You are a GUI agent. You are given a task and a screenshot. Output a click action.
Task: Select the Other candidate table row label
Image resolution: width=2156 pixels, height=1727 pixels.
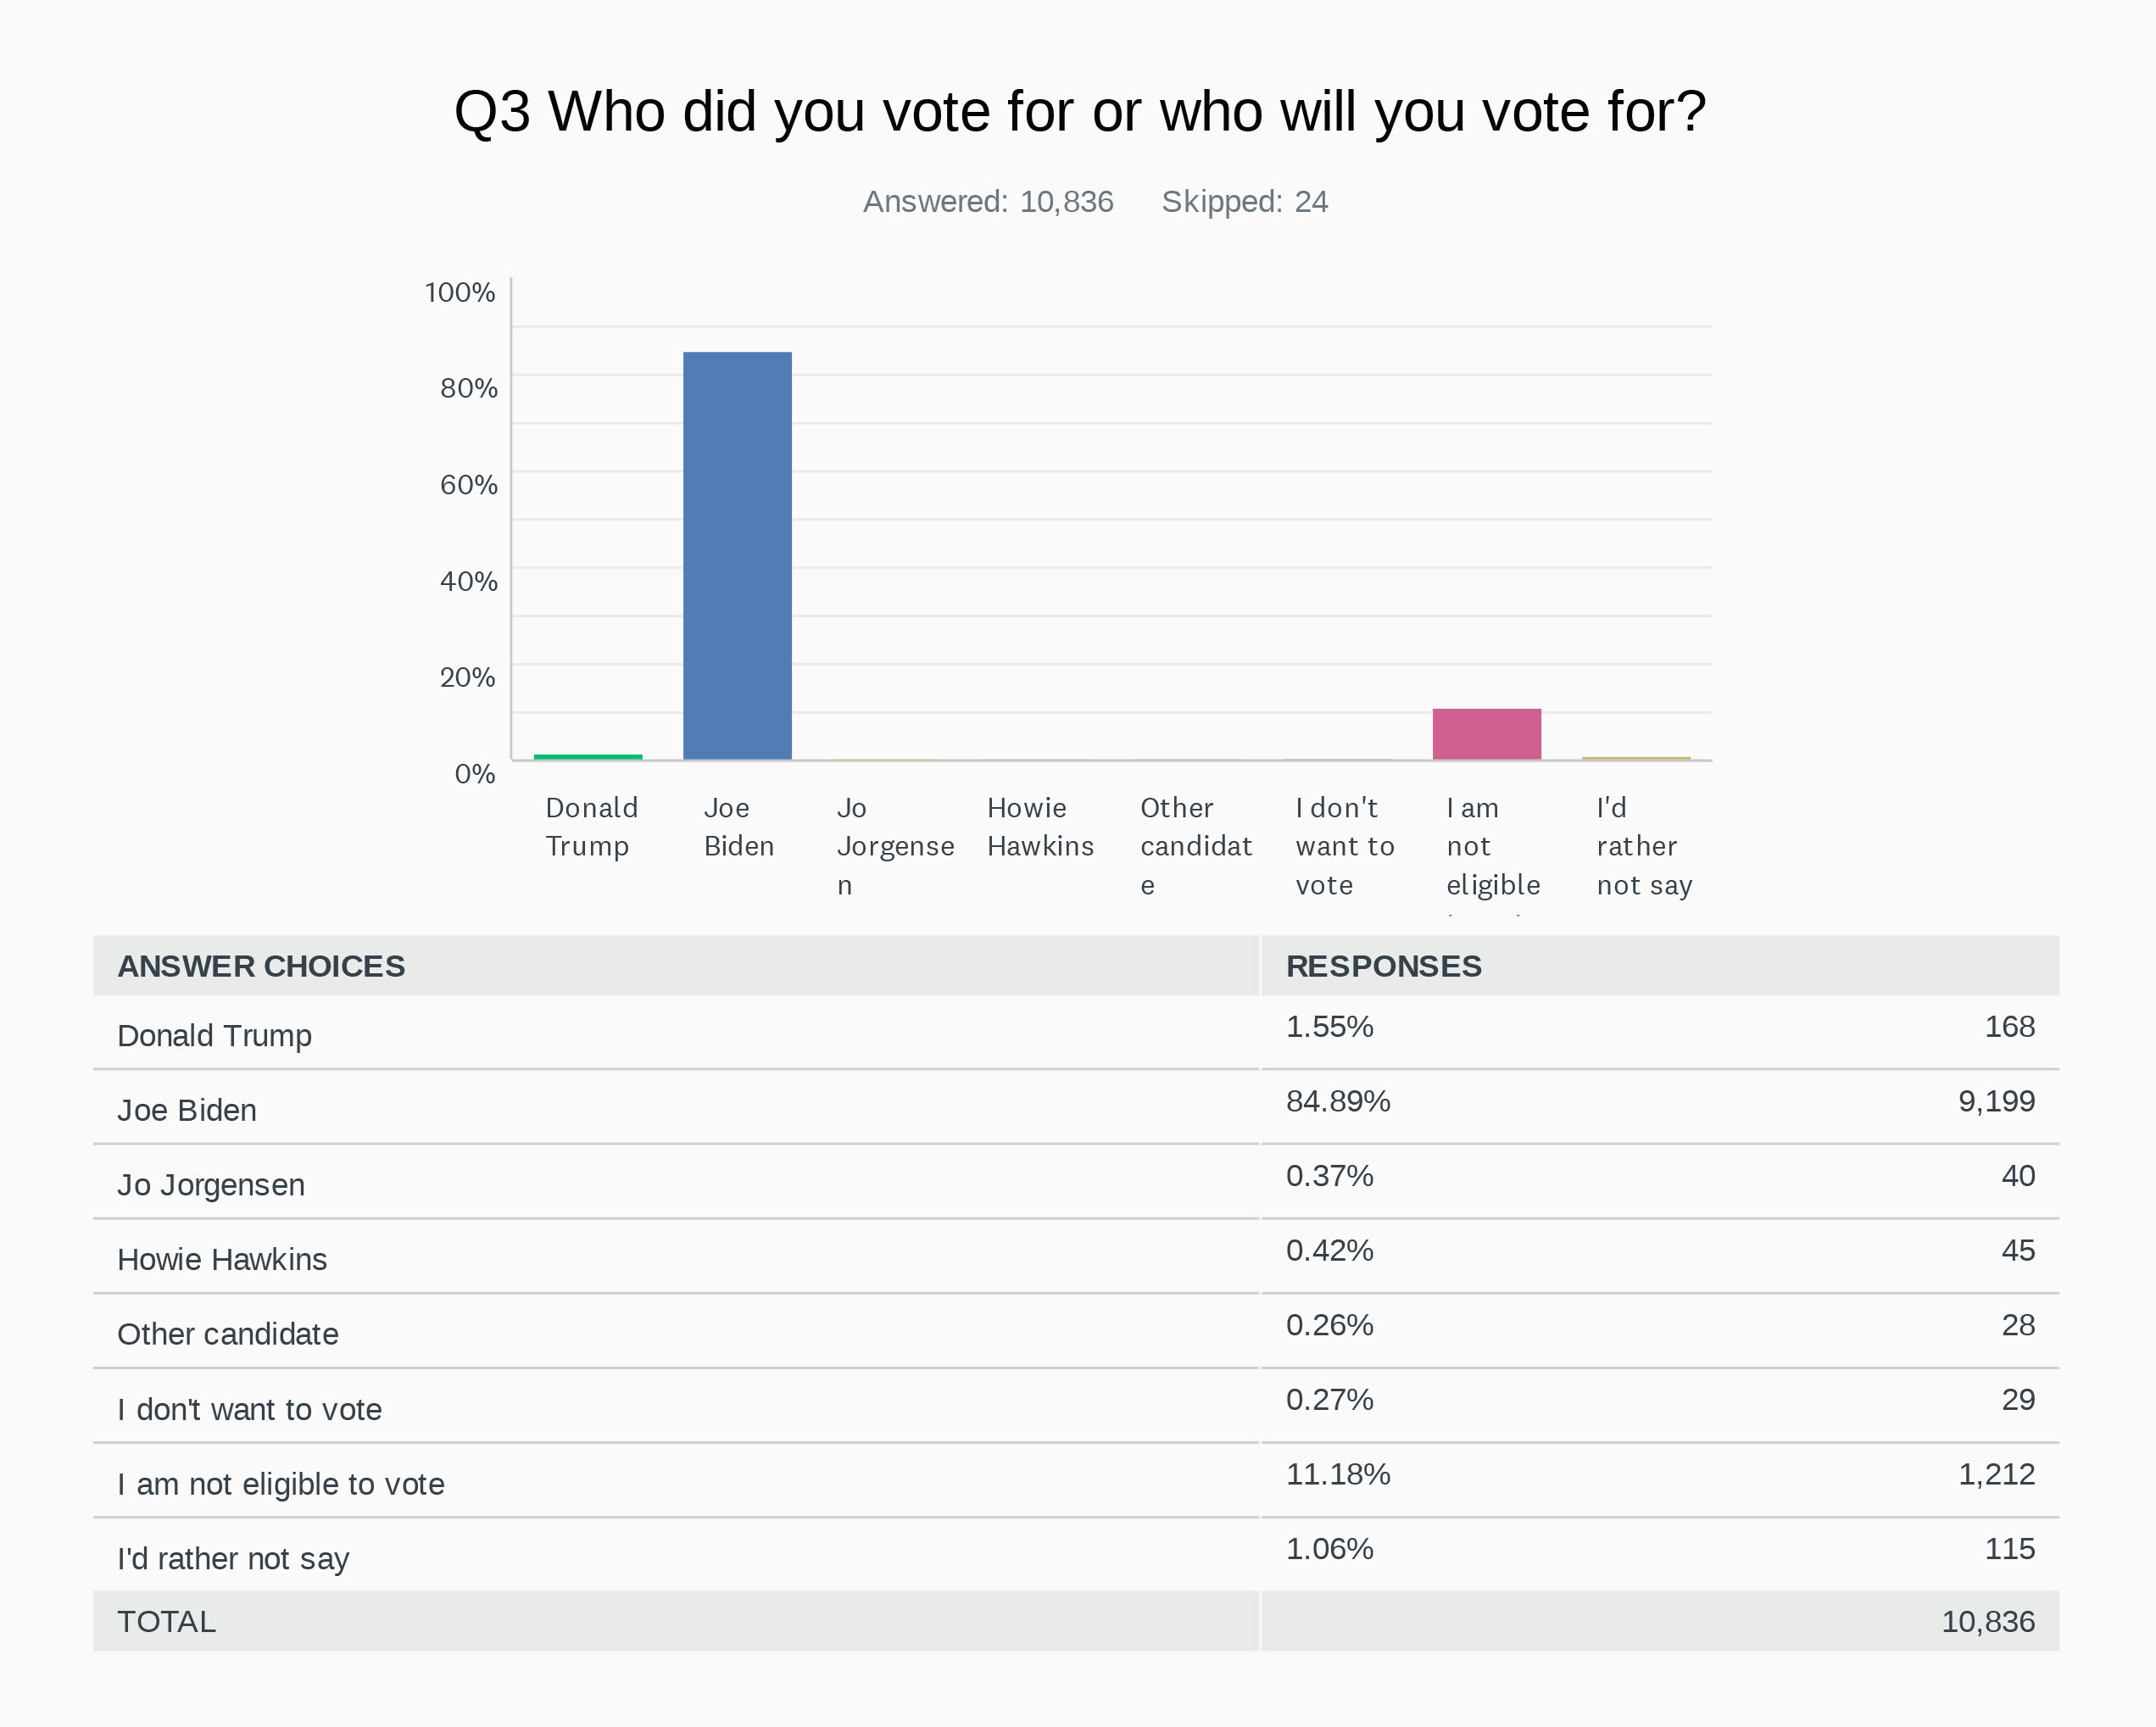click(x=228, y=1334)
